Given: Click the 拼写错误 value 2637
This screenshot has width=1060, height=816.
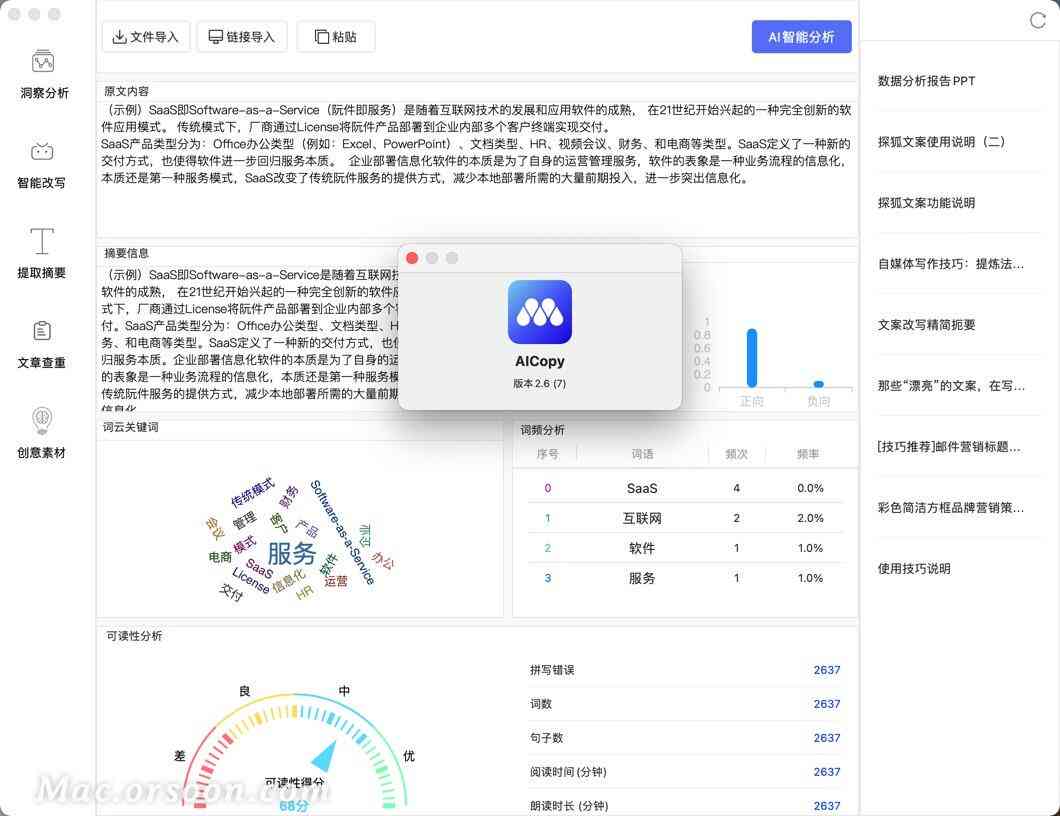Looking at the screenshot, I should pyautogui.click(x=827, y=670).
